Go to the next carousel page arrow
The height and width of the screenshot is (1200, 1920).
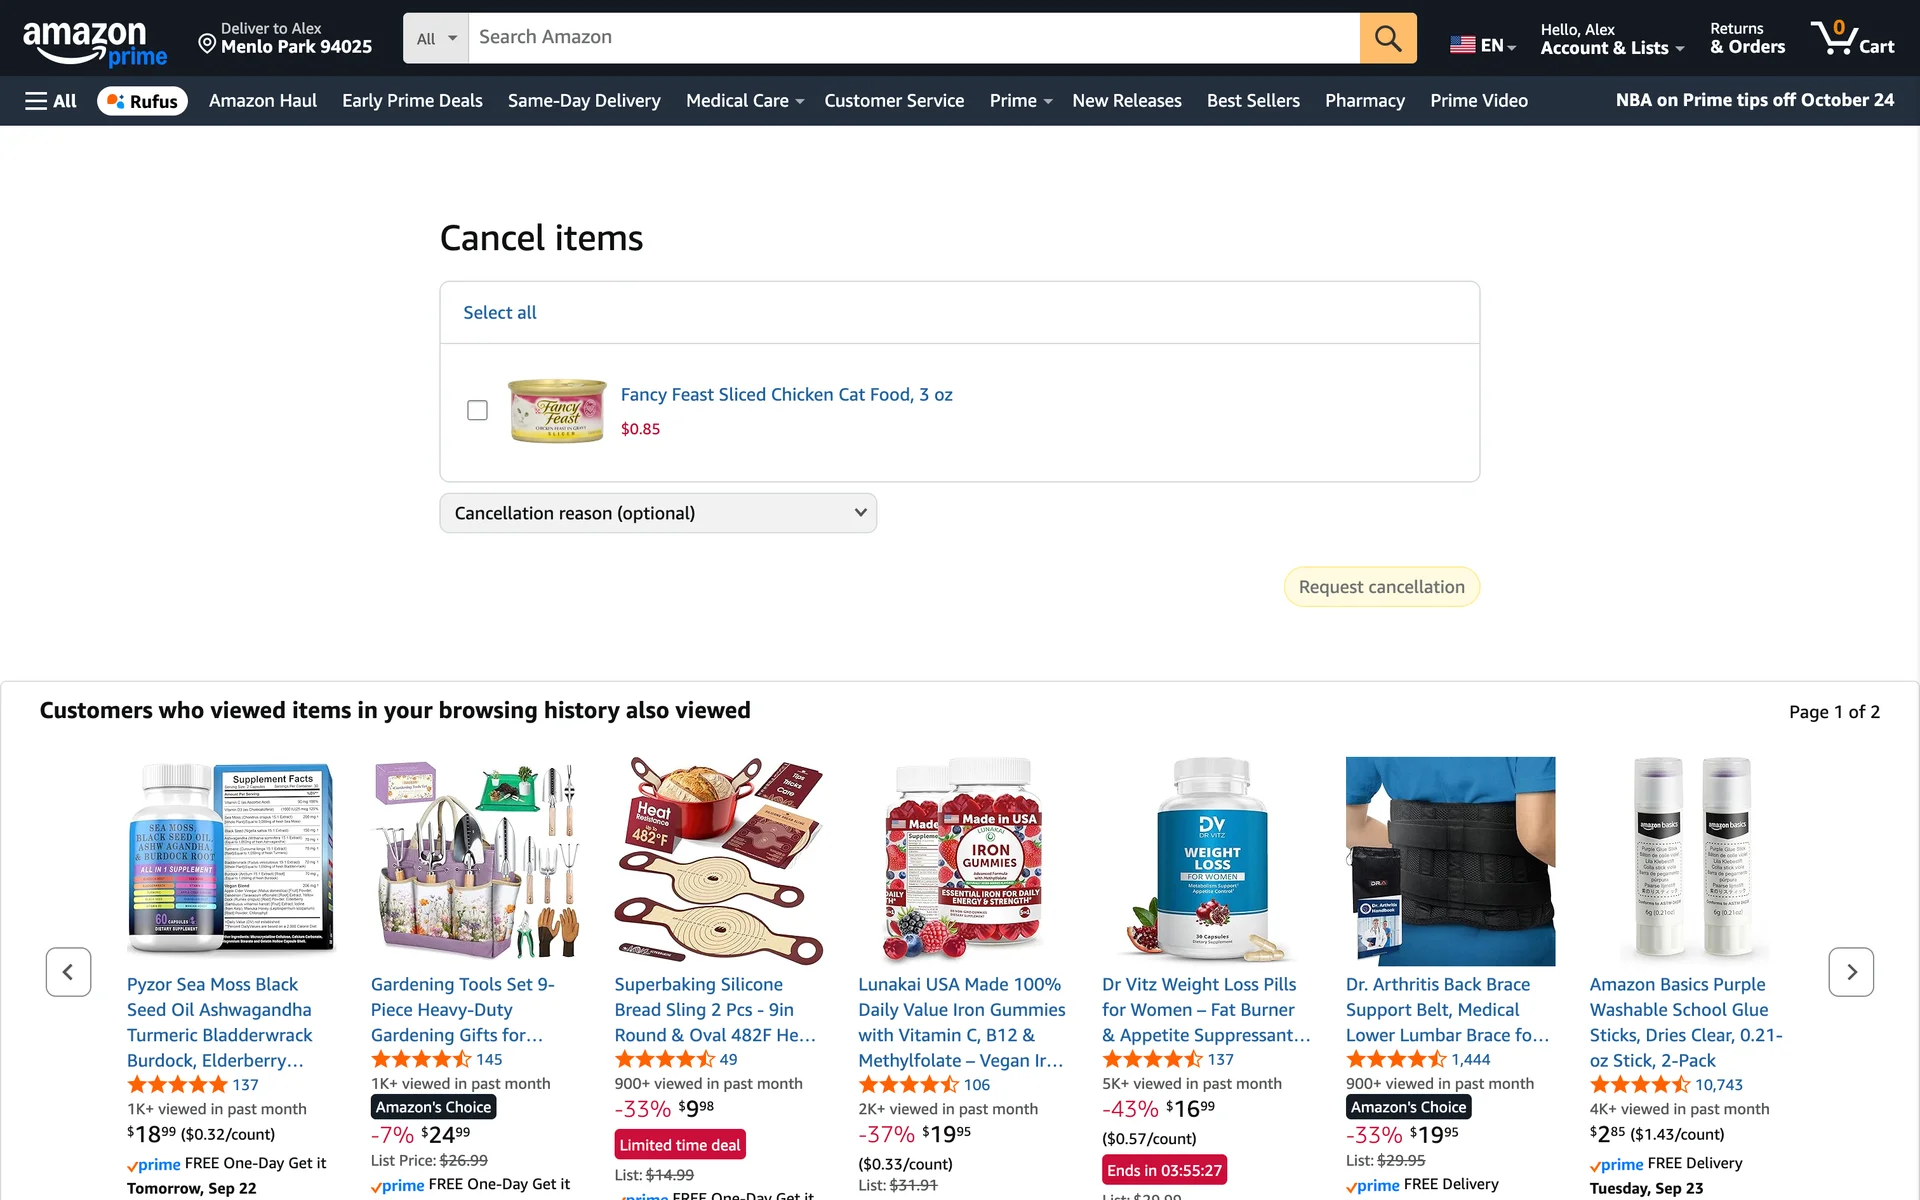(x=1851, y=972)
